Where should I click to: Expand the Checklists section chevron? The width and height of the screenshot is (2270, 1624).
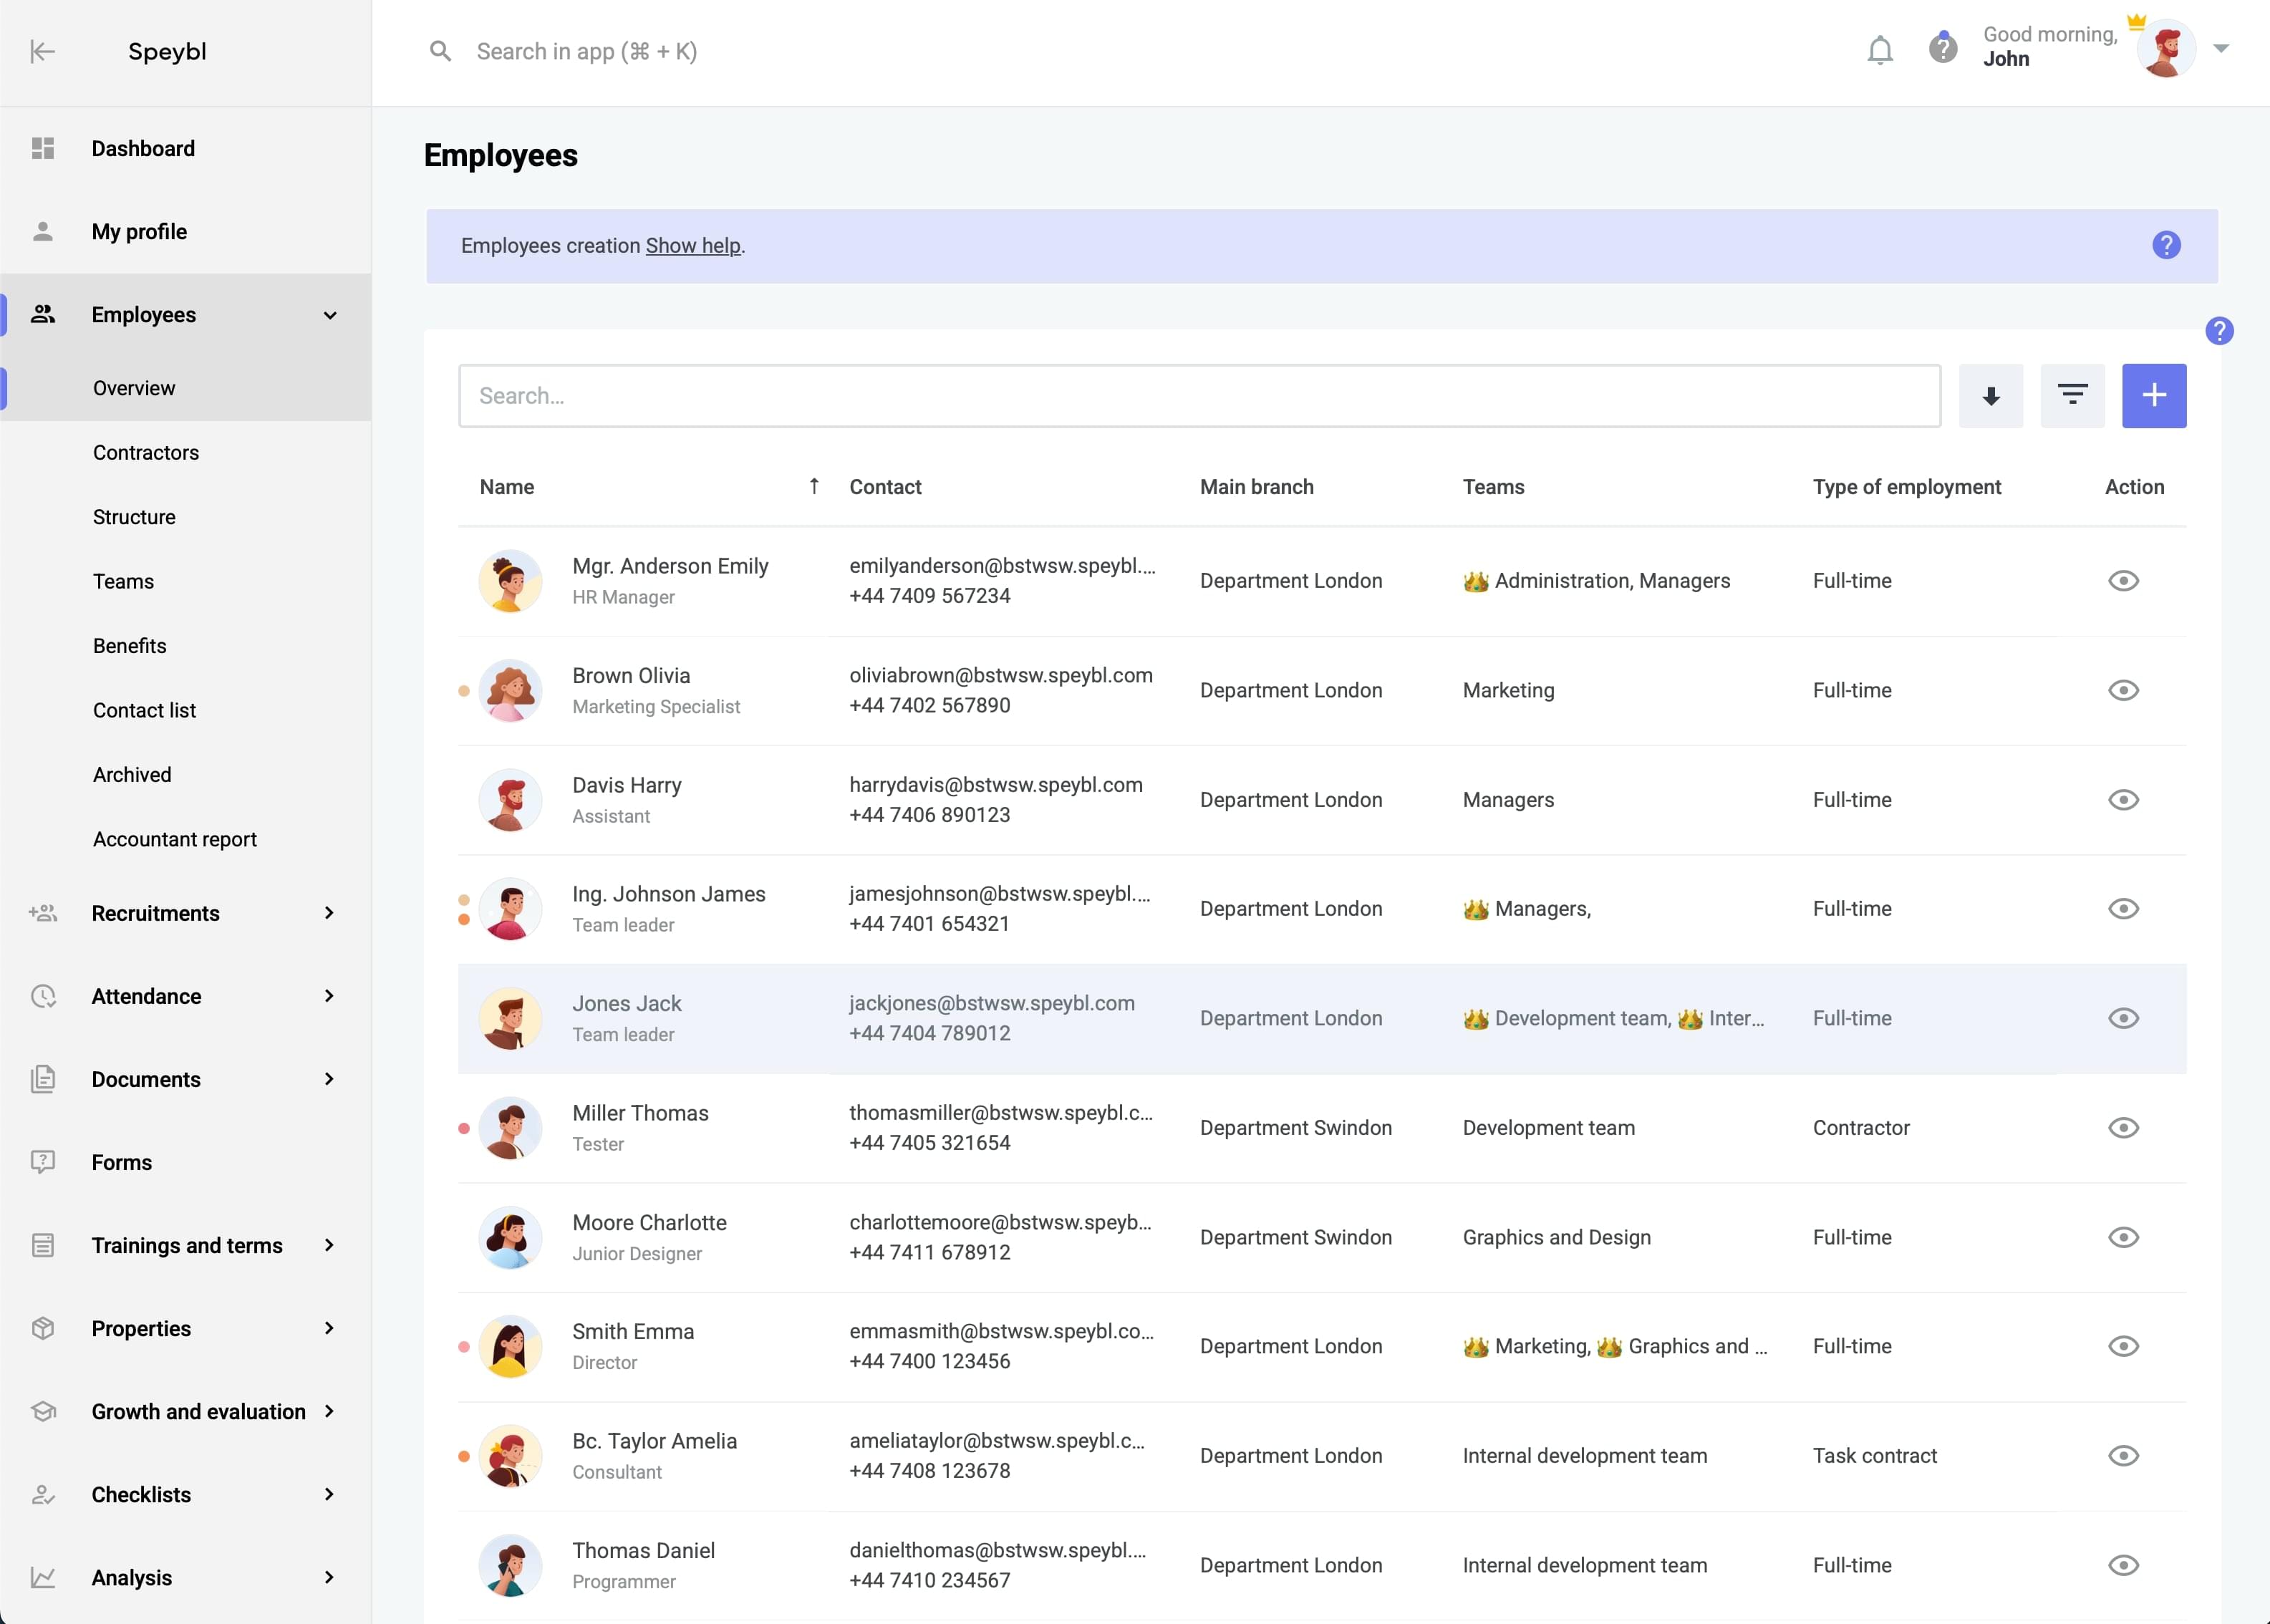[329, 1494]
